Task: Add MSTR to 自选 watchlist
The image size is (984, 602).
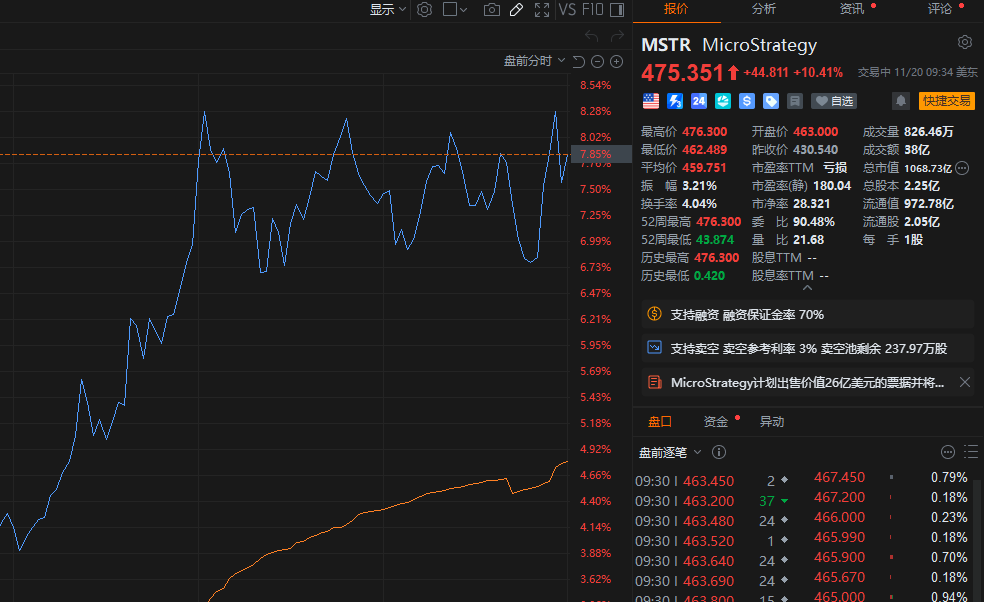Action: (x=834, y=101)
